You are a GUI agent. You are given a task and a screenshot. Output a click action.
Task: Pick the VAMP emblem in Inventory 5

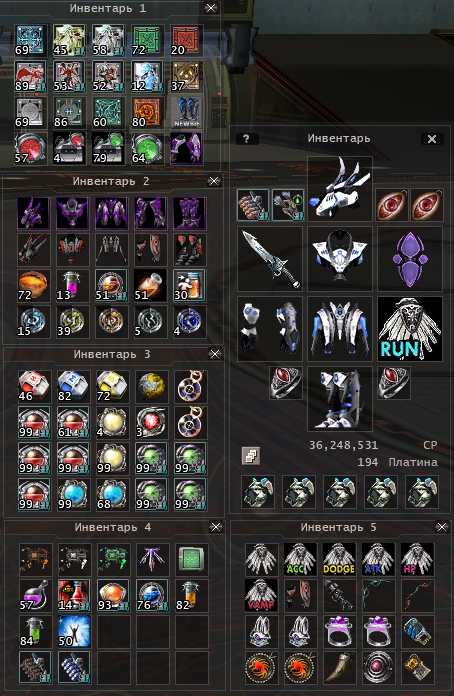(x=261, y=596)
